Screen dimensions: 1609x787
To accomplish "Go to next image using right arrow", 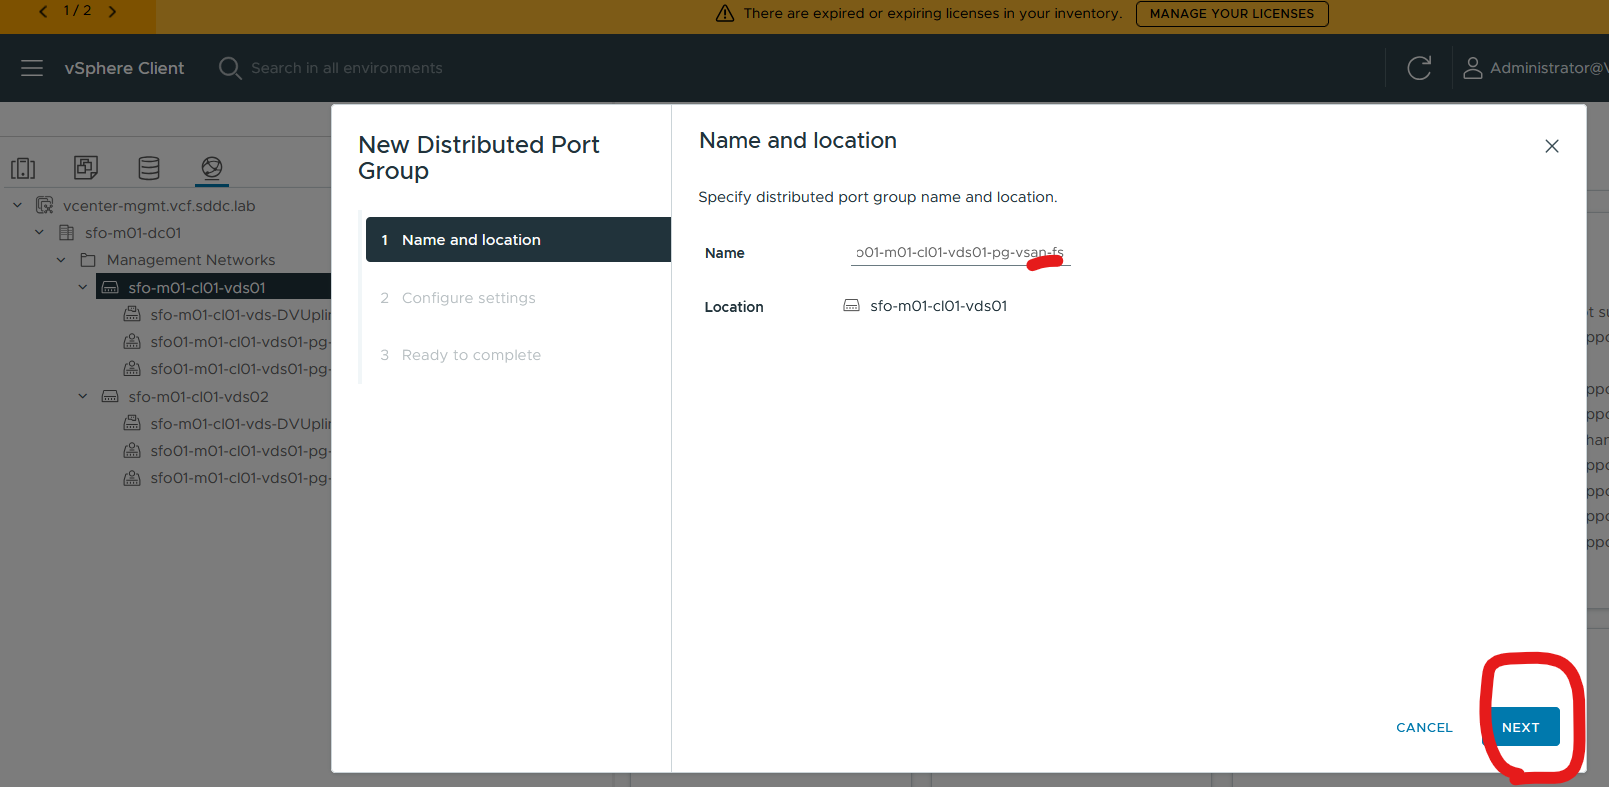I will [112, 12].
